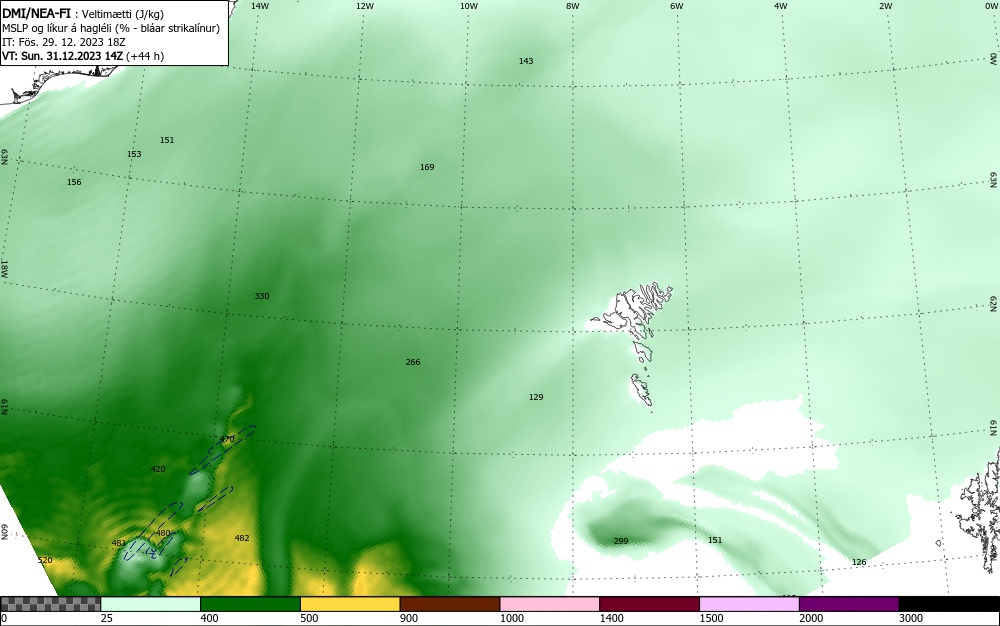Click the purple 2000–3000 legend swatch
The width and height of the screenshot is (1000, 626).
tap(849, 604)
